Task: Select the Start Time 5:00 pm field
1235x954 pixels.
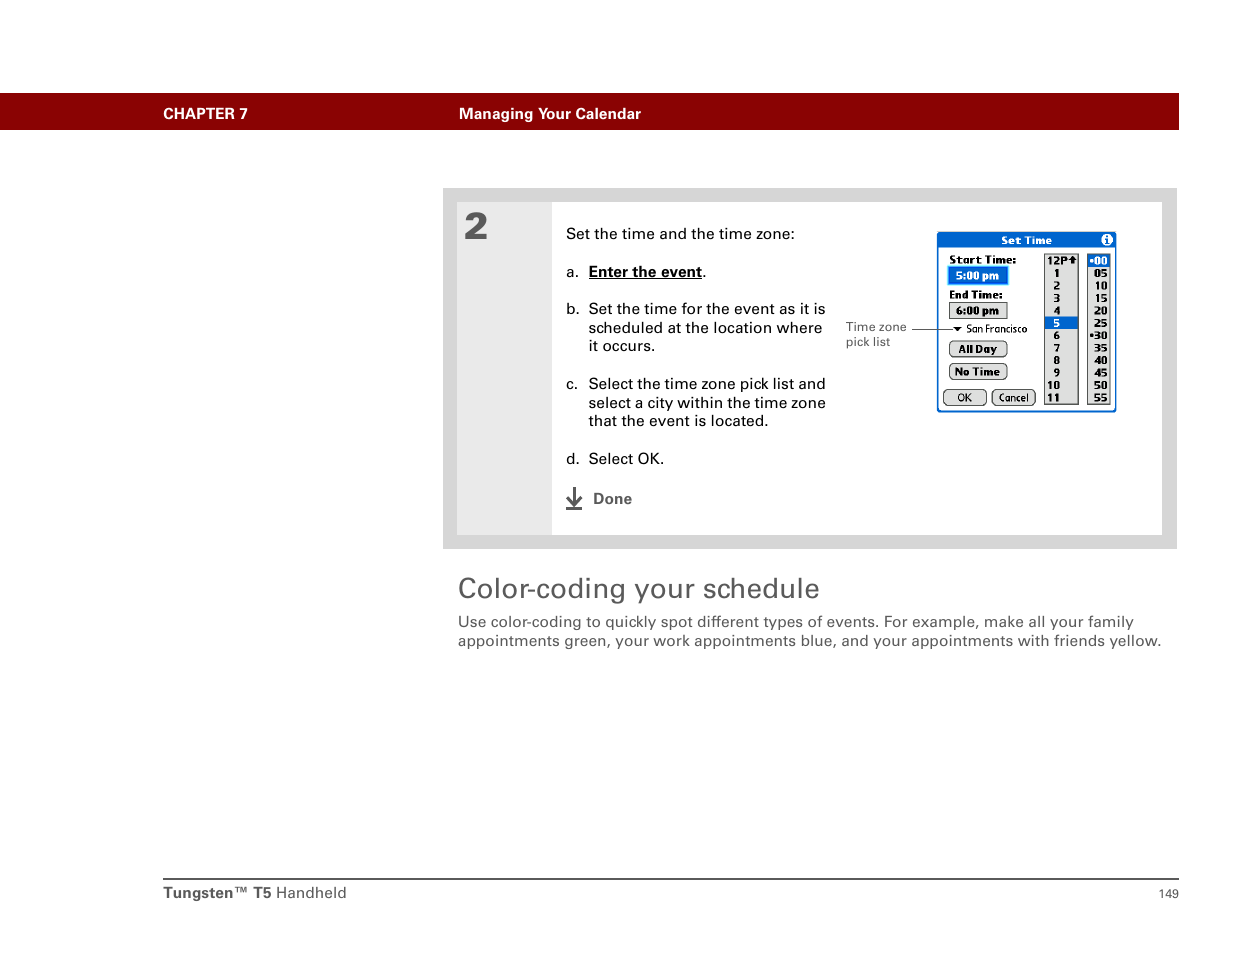Action: tap(978, 276)
